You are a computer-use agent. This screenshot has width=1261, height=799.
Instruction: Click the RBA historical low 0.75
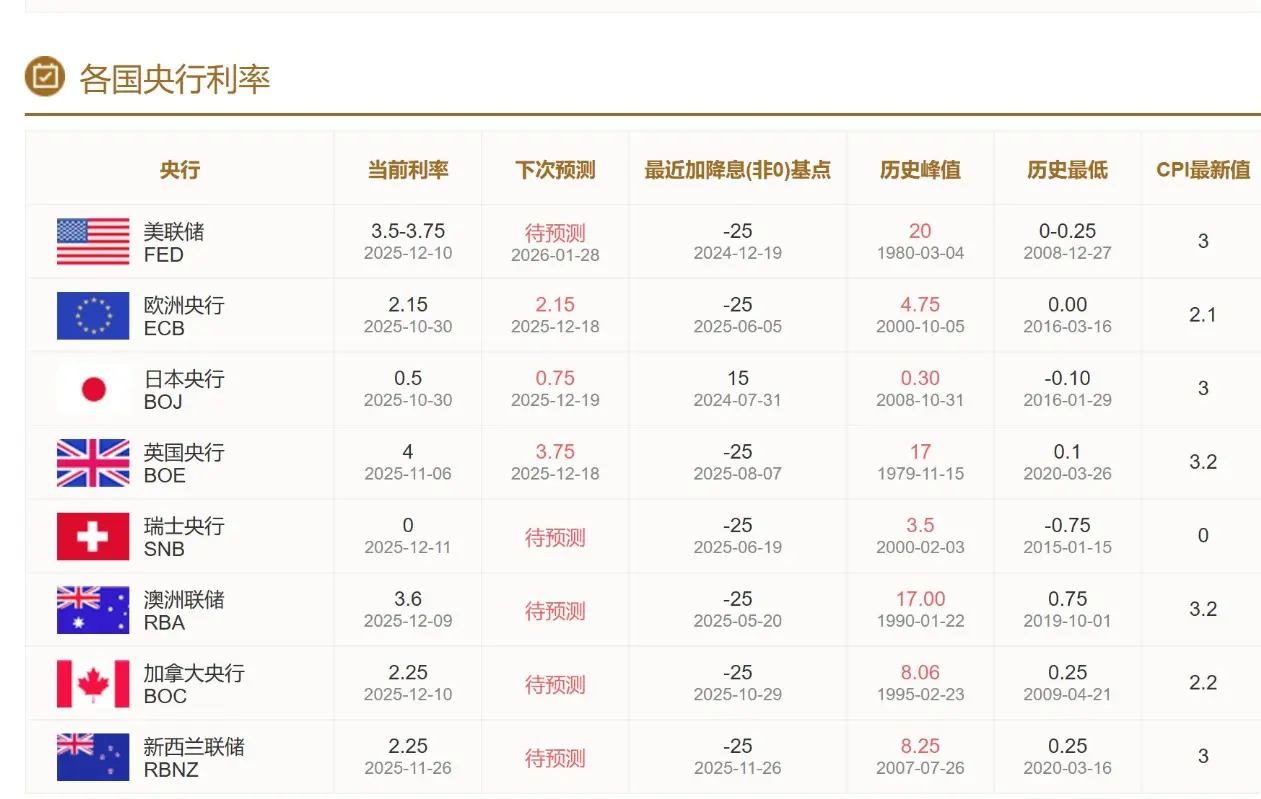point(1067,599)
